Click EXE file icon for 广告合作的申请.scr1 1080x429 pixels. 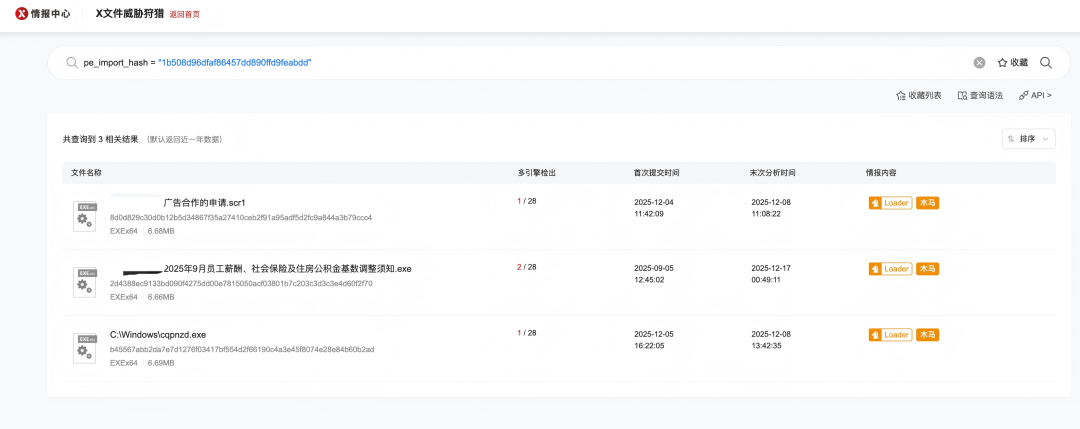(x=84, y=215)
